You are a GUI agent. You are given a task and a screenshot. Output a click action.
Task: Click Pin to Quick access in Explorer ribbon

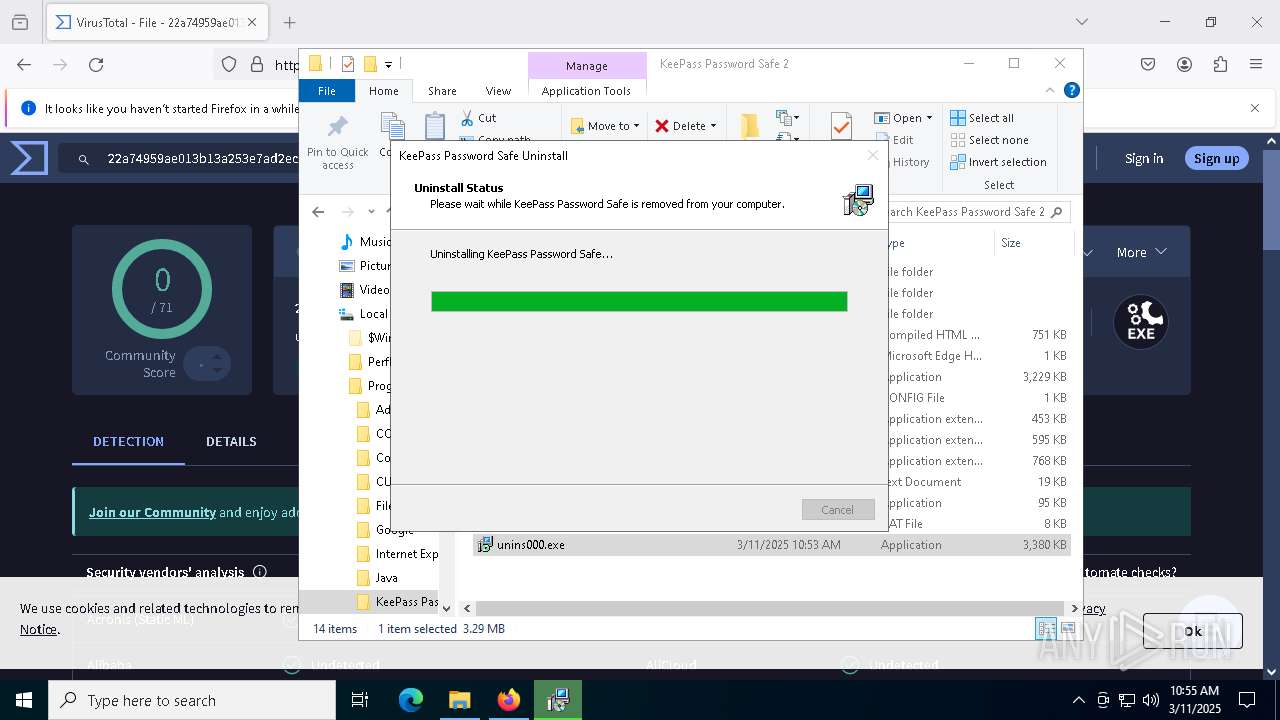[x=338, y=141]
